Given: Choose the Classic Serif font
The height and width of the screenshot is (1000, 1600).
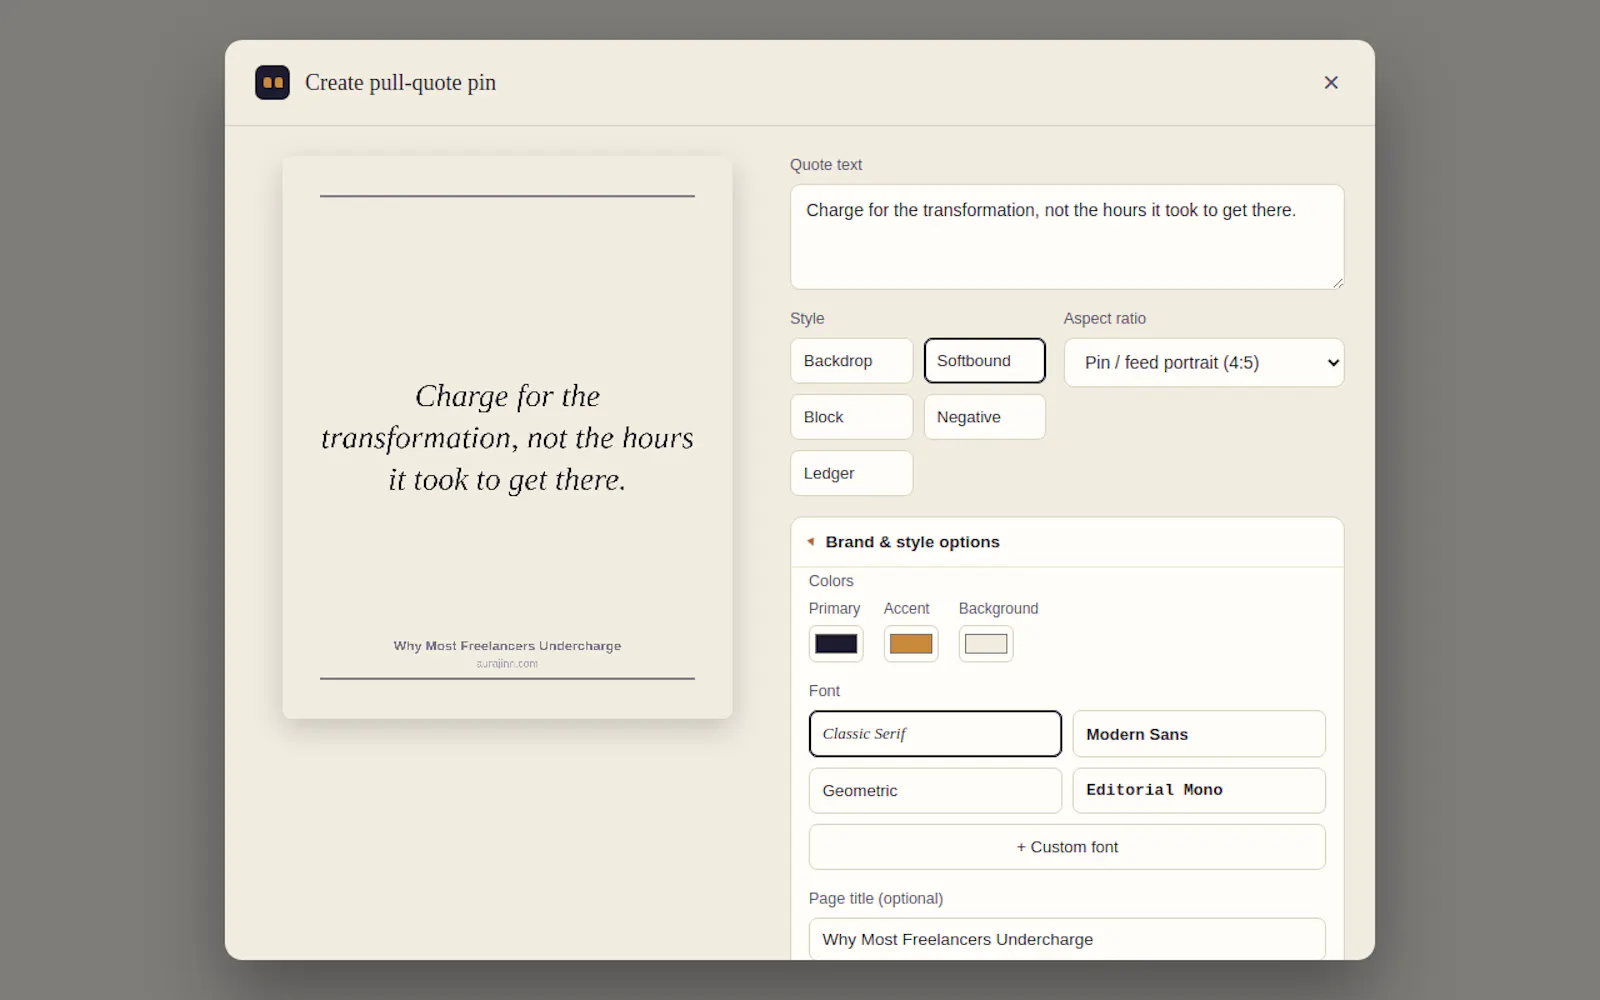Looking at the screenshot, I should coord(935,734).
